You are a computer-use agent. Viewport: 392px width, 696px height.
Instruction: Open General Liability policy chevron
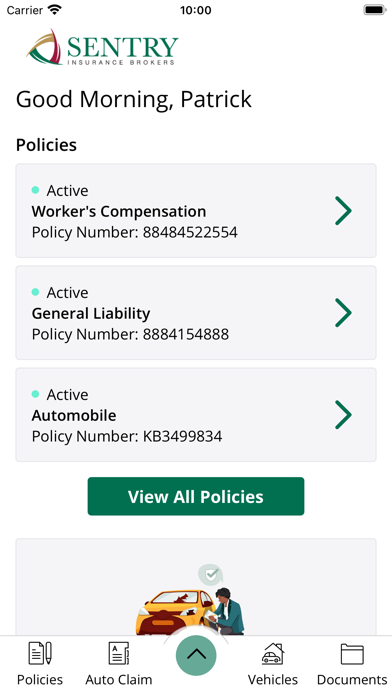click(x=343, y=313)
